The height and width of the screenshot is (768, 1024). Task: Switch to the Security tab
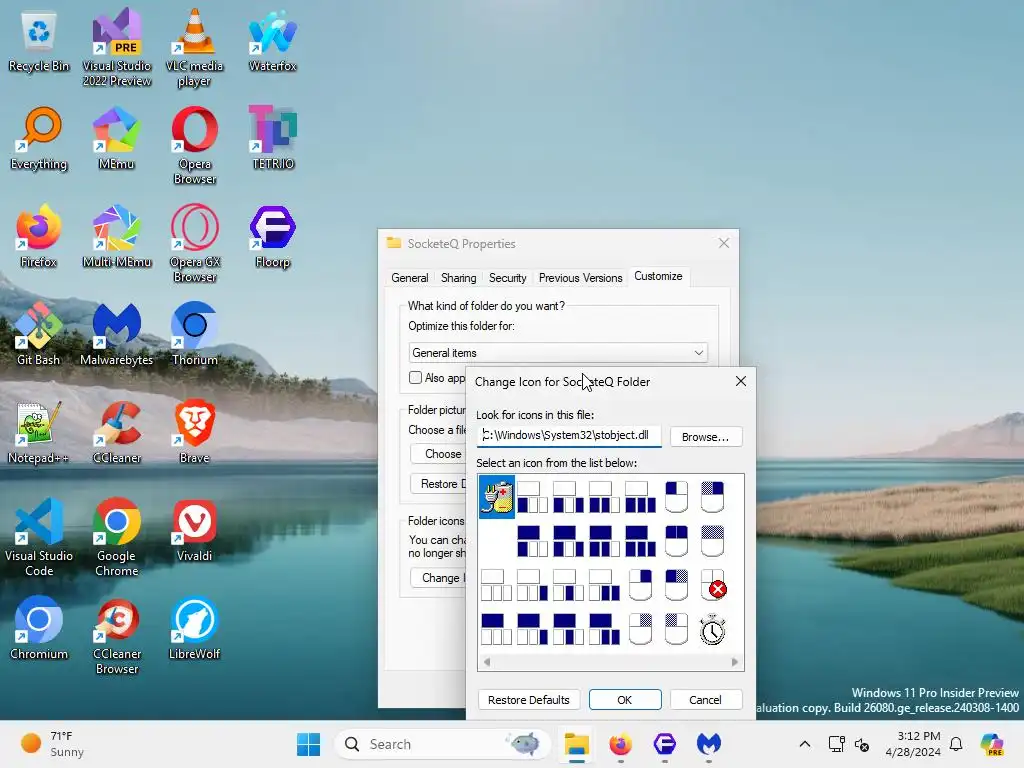pyautogui.click(x=507, y=278)
